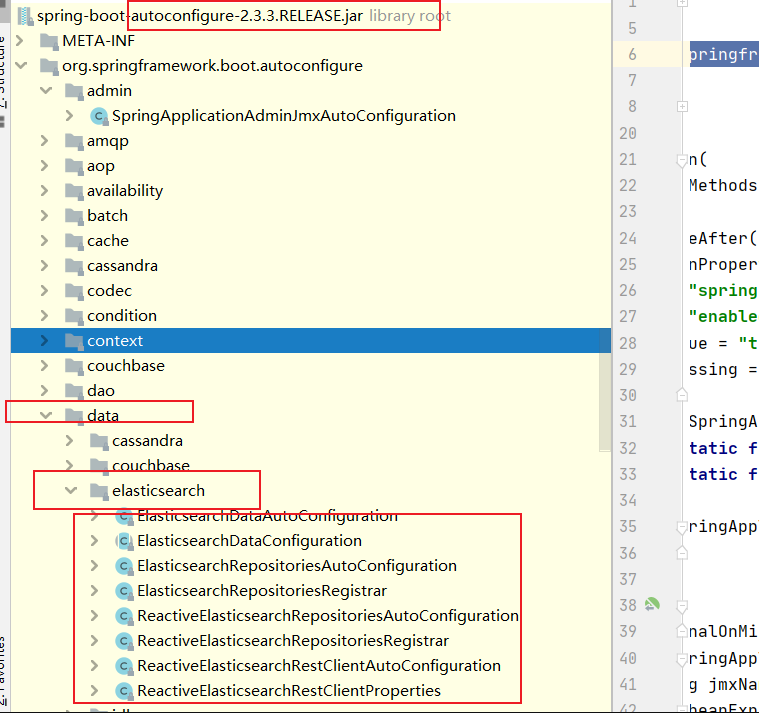Screen dimensions: 759x713
Task: Select the ElasticsearchRepositoriesAutoConfiguration class
Action: tap(297, 566)
